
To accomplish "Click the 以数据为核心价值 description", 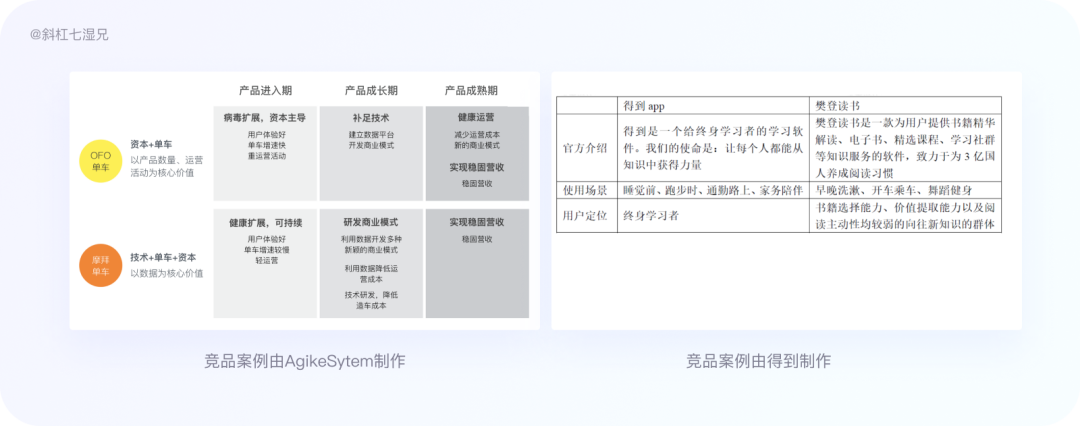I will click(167, 273).
